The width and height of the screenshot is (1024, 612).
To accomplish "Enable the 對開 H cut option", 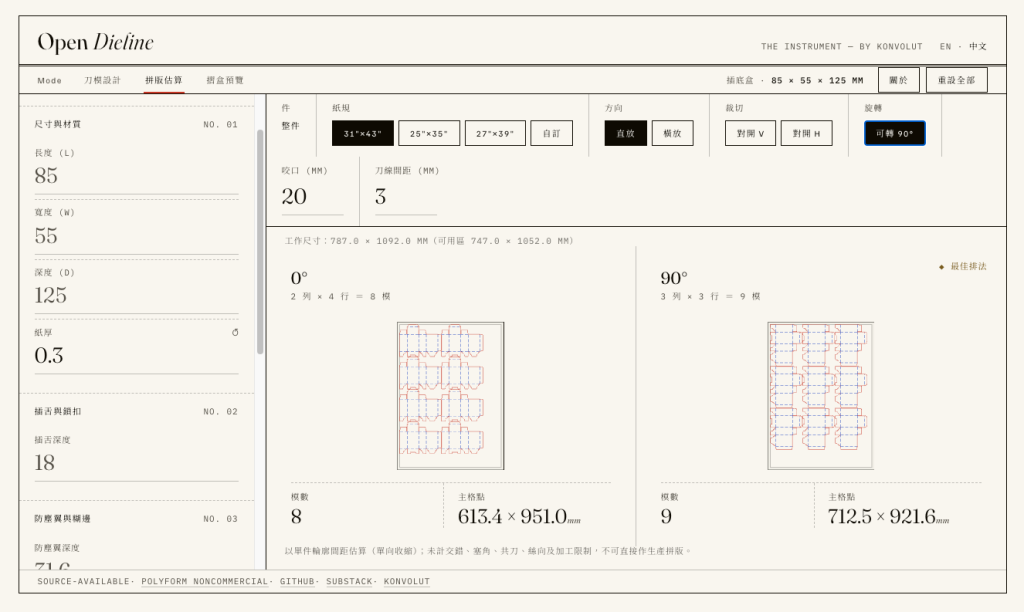I will coord(807,133).
